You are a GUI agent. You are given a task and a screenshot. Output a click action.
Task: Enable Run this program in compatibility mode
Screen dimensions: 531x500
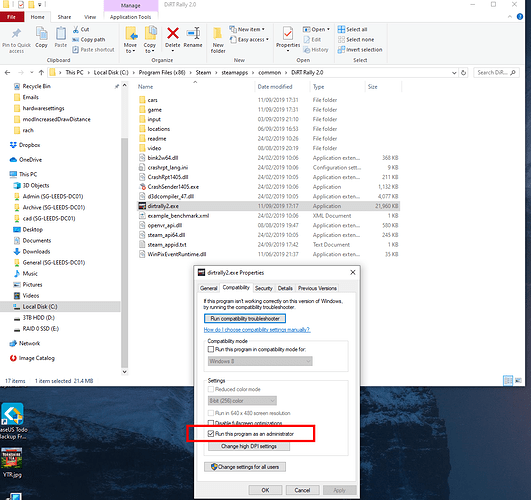tap(211, 349)
